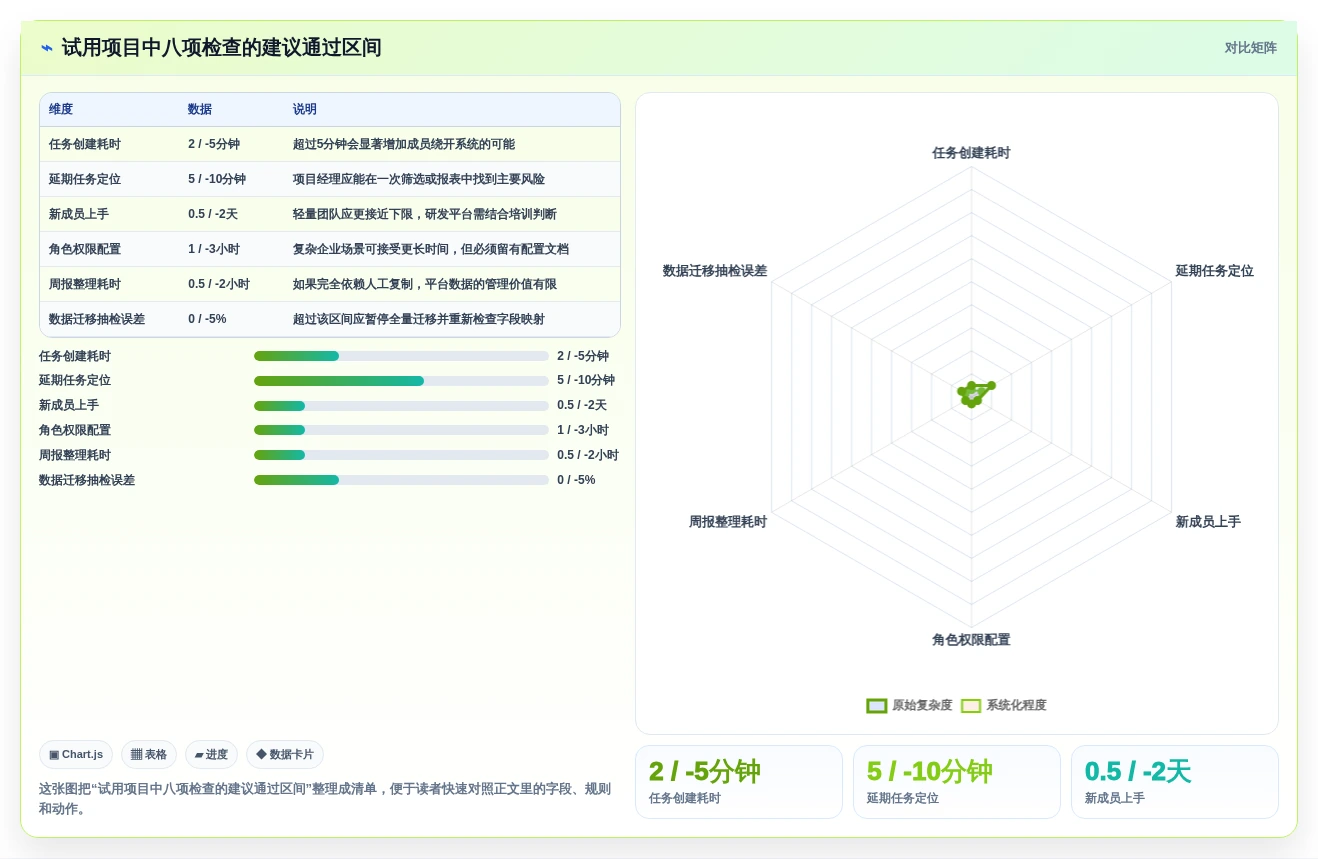Click radar axis label 任务创建耗时

[971, 153]
